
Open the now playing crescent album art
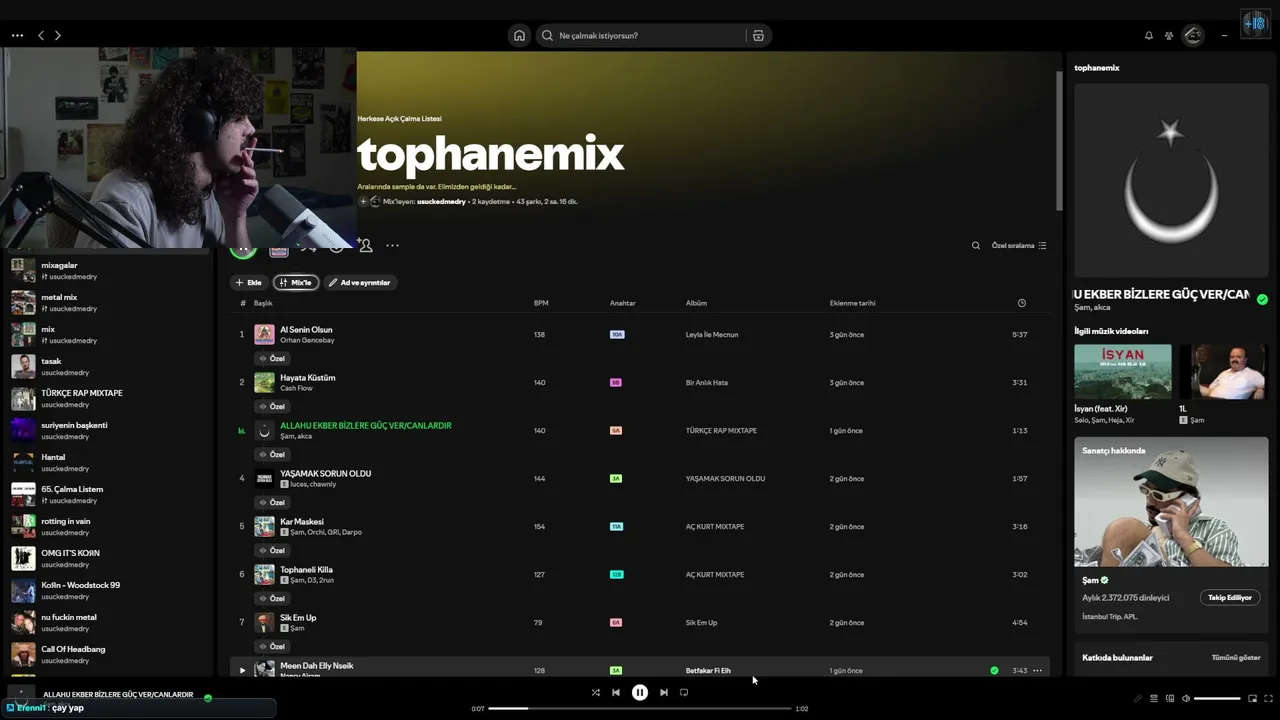pyautogui.click(x=1171, y=180)
